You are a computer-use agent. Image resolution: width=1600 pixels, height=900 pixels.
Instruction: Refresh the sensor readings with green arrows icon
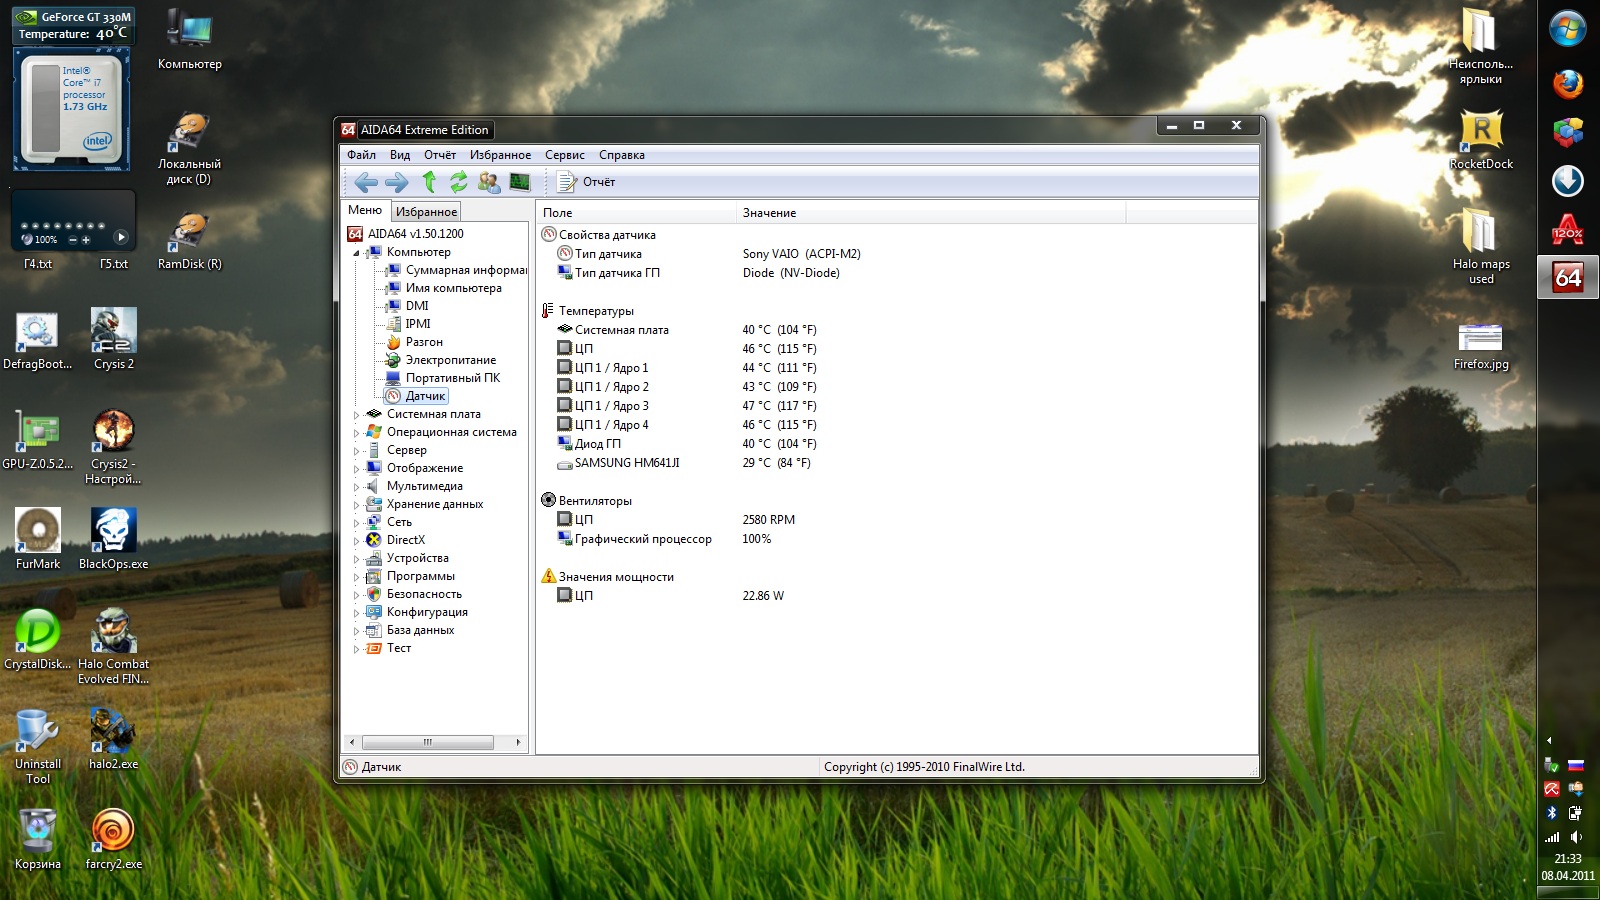click(458, 181)
